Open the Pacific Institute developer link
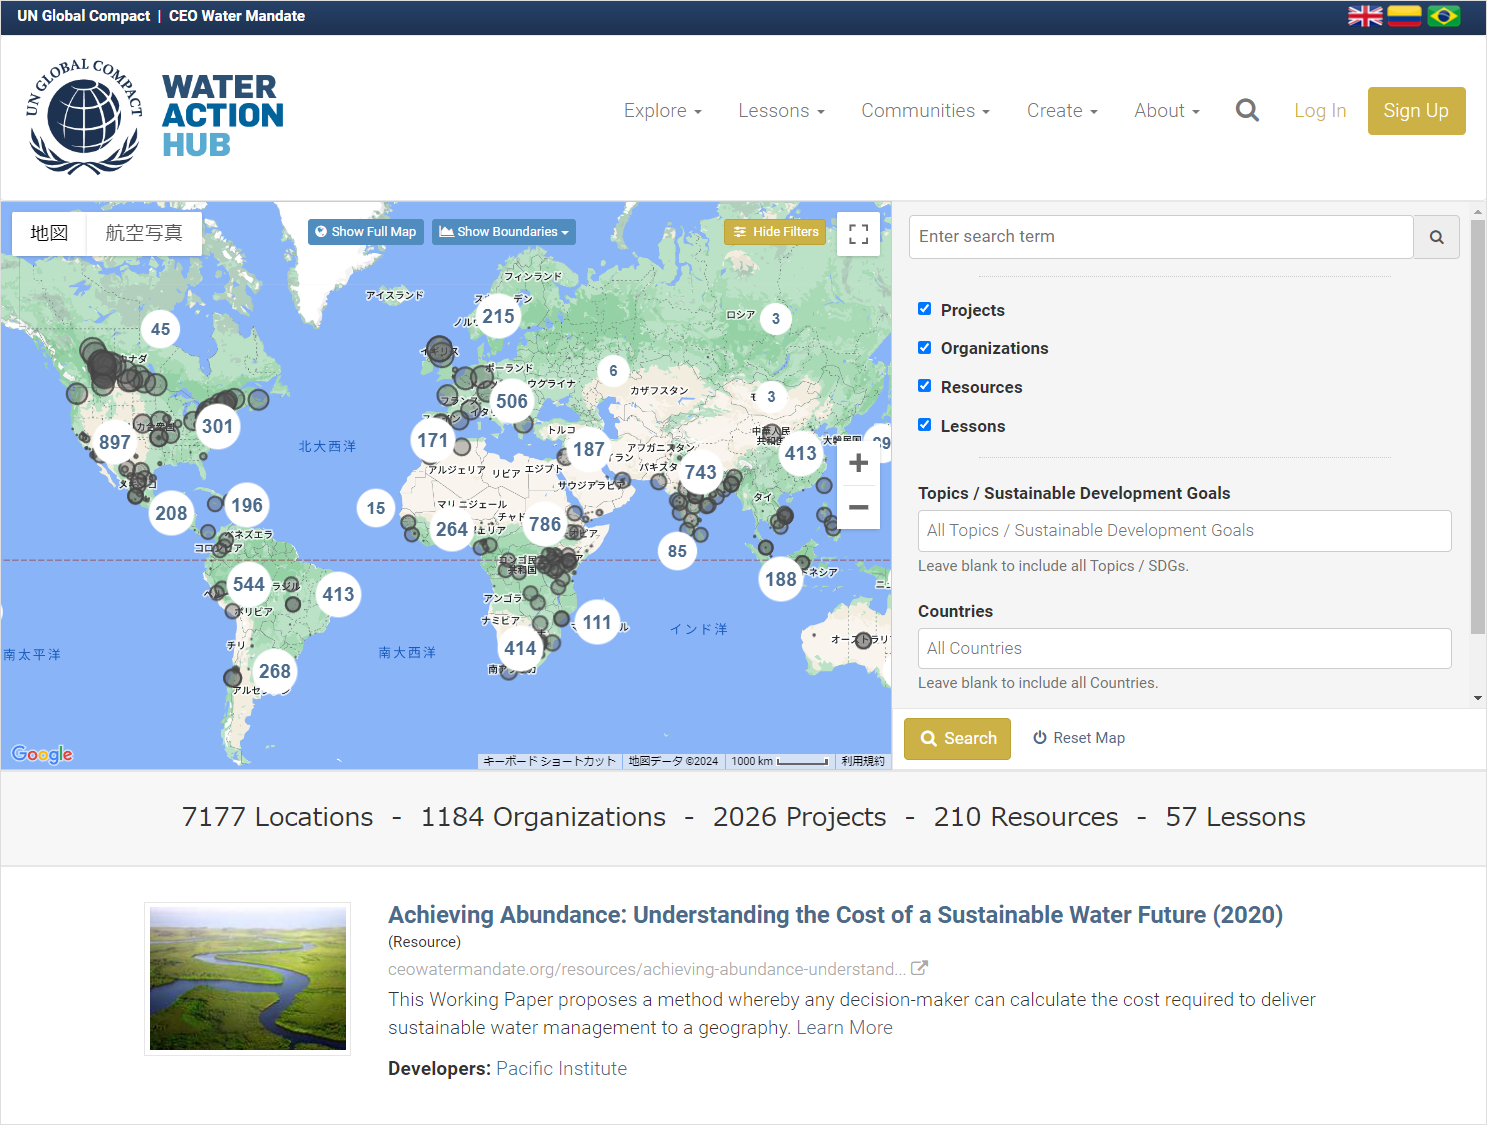The height and width of the screenshot is (1125, 1487). pos(561,1068)
